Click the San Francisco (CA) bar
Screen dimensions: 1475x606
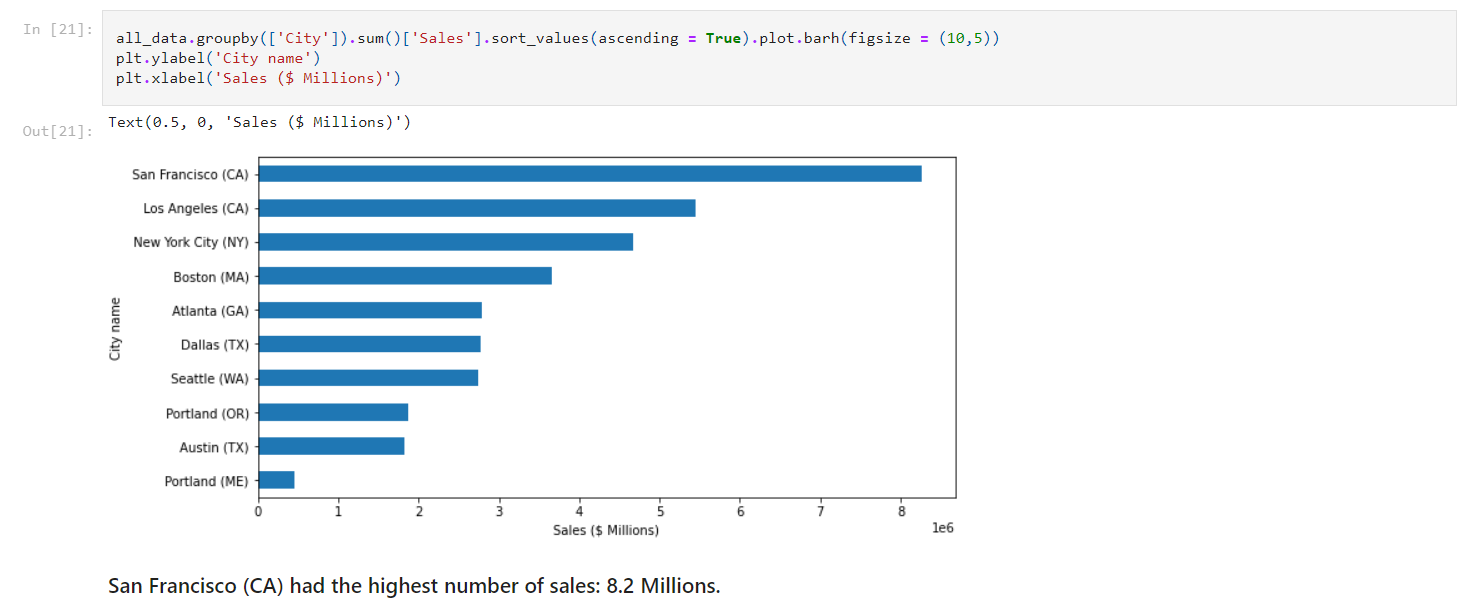[590, 173]
